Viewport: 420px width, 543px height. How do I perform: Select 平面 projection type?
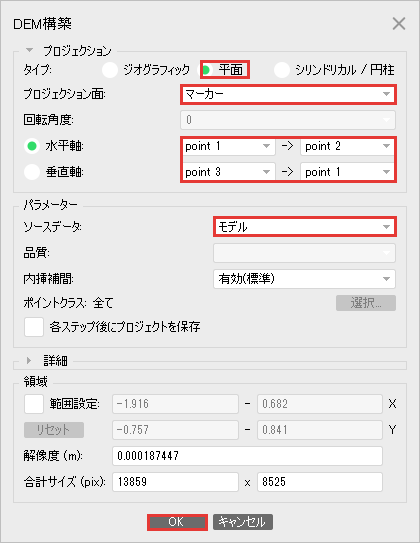click(206, 70)
